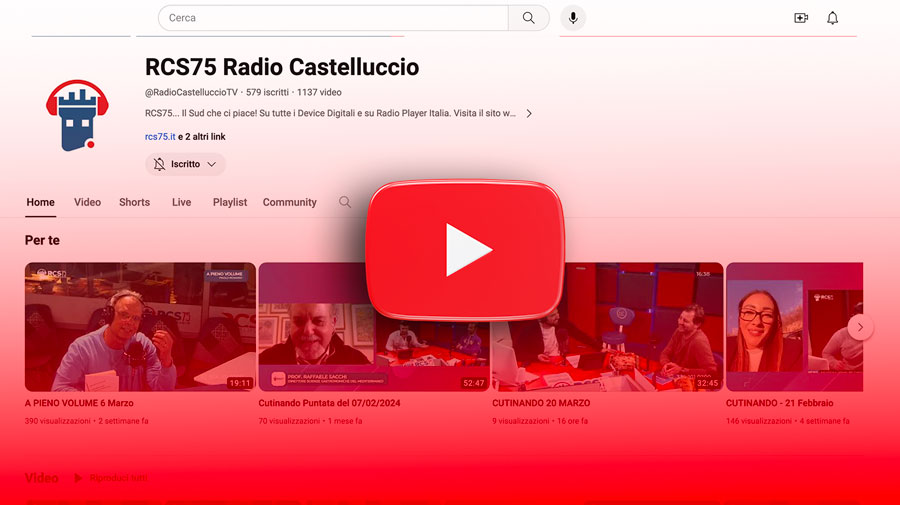Click the 19:11 duration badge
This screenshot has width=900, height=505.
240,383
